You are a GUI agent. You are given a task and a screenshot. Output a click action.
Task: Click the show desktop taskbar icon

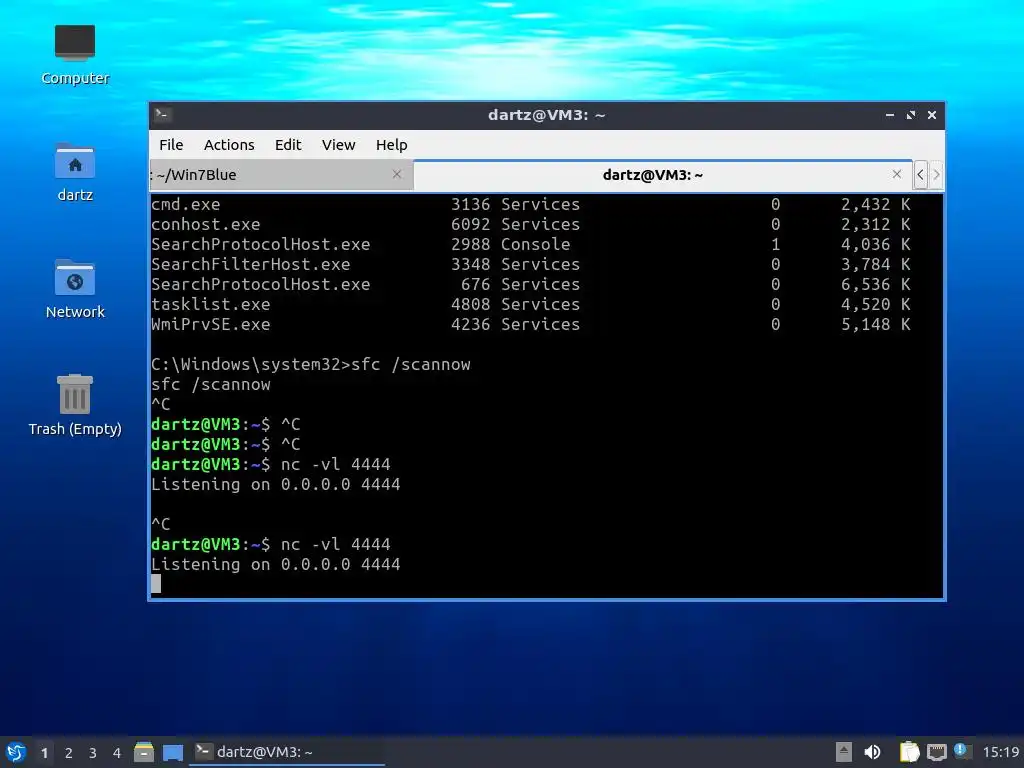point(173,752)
